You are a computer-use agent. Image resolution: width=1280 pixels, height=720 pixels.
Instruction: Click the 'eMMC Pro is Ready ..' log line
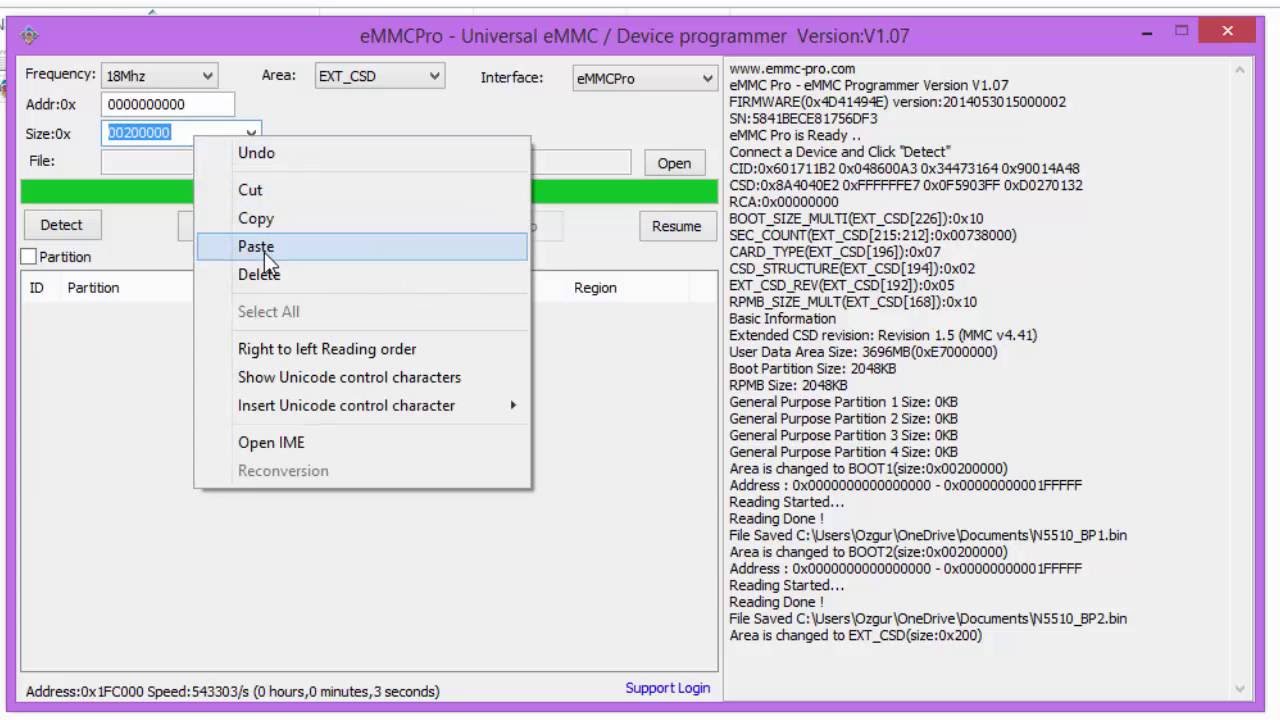coord(795,135)
